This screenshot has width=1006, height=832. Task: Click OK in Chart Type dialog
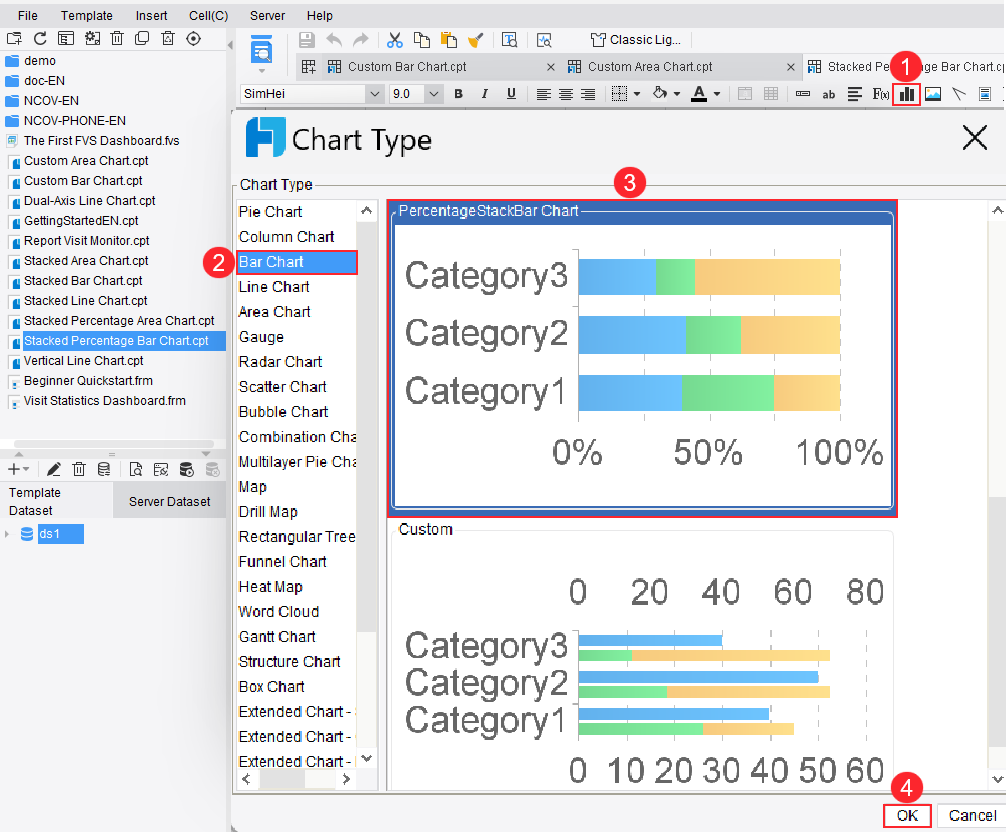pyautogui.click(x=907, y=815)
